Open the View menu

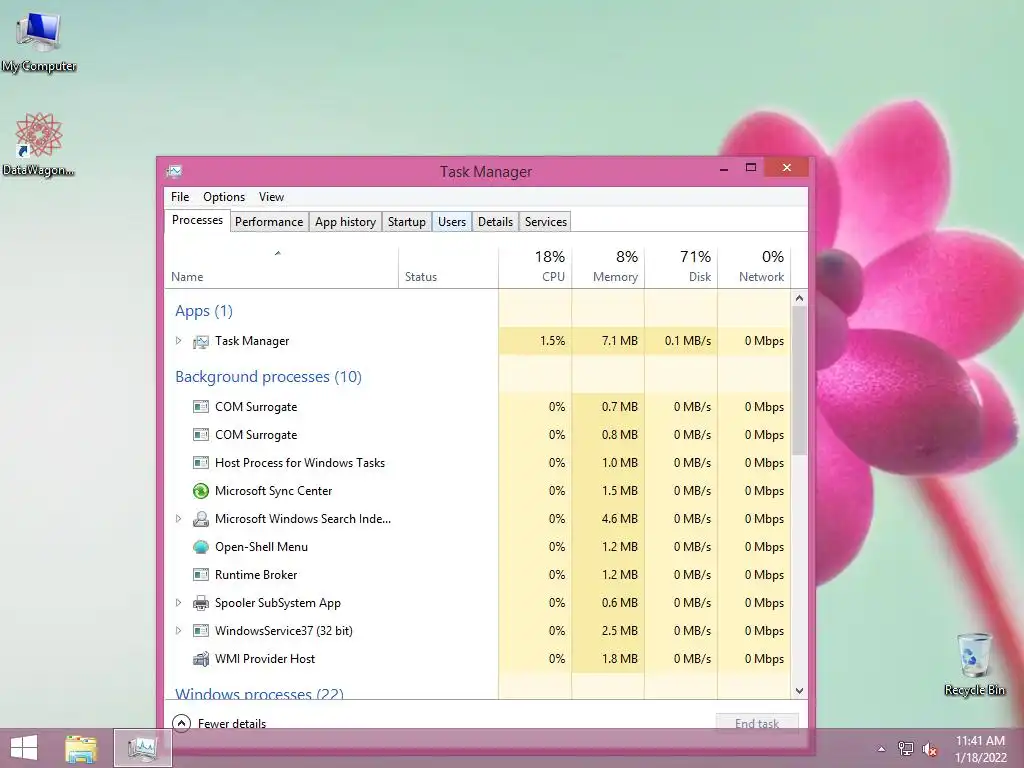(x=271, y=197)
